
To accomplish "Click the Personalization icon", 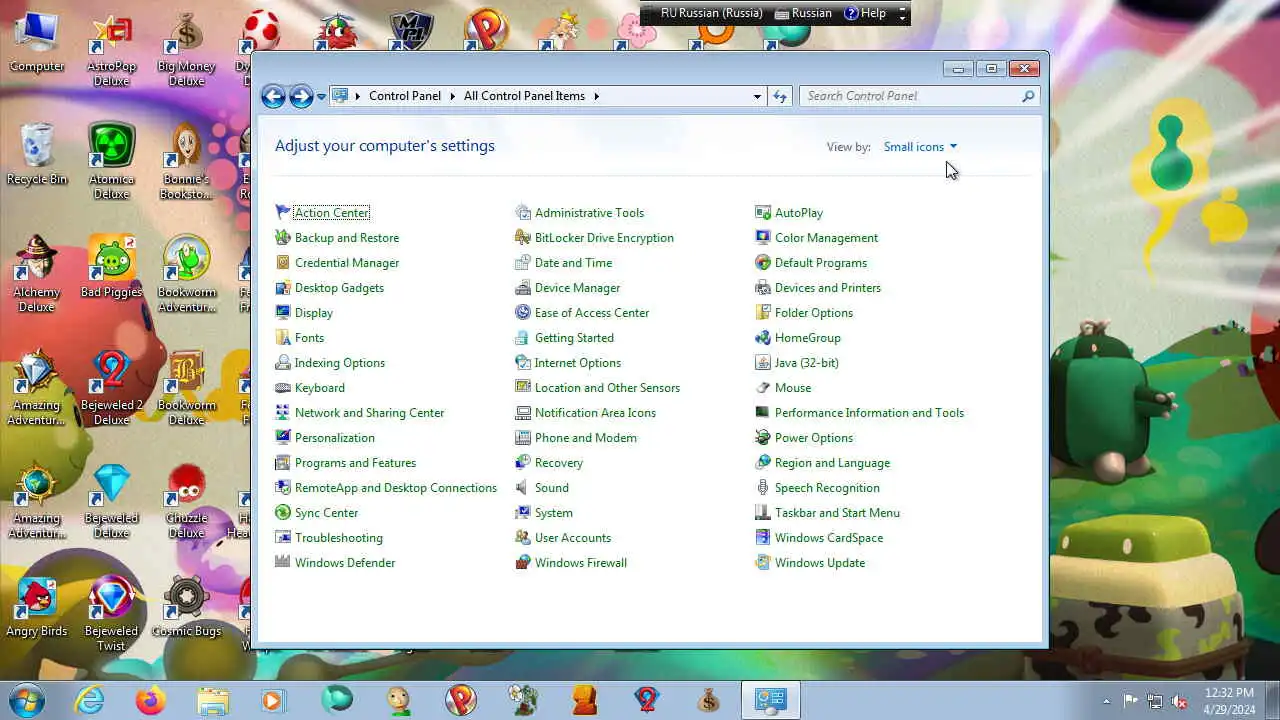I will click(283, 437).
